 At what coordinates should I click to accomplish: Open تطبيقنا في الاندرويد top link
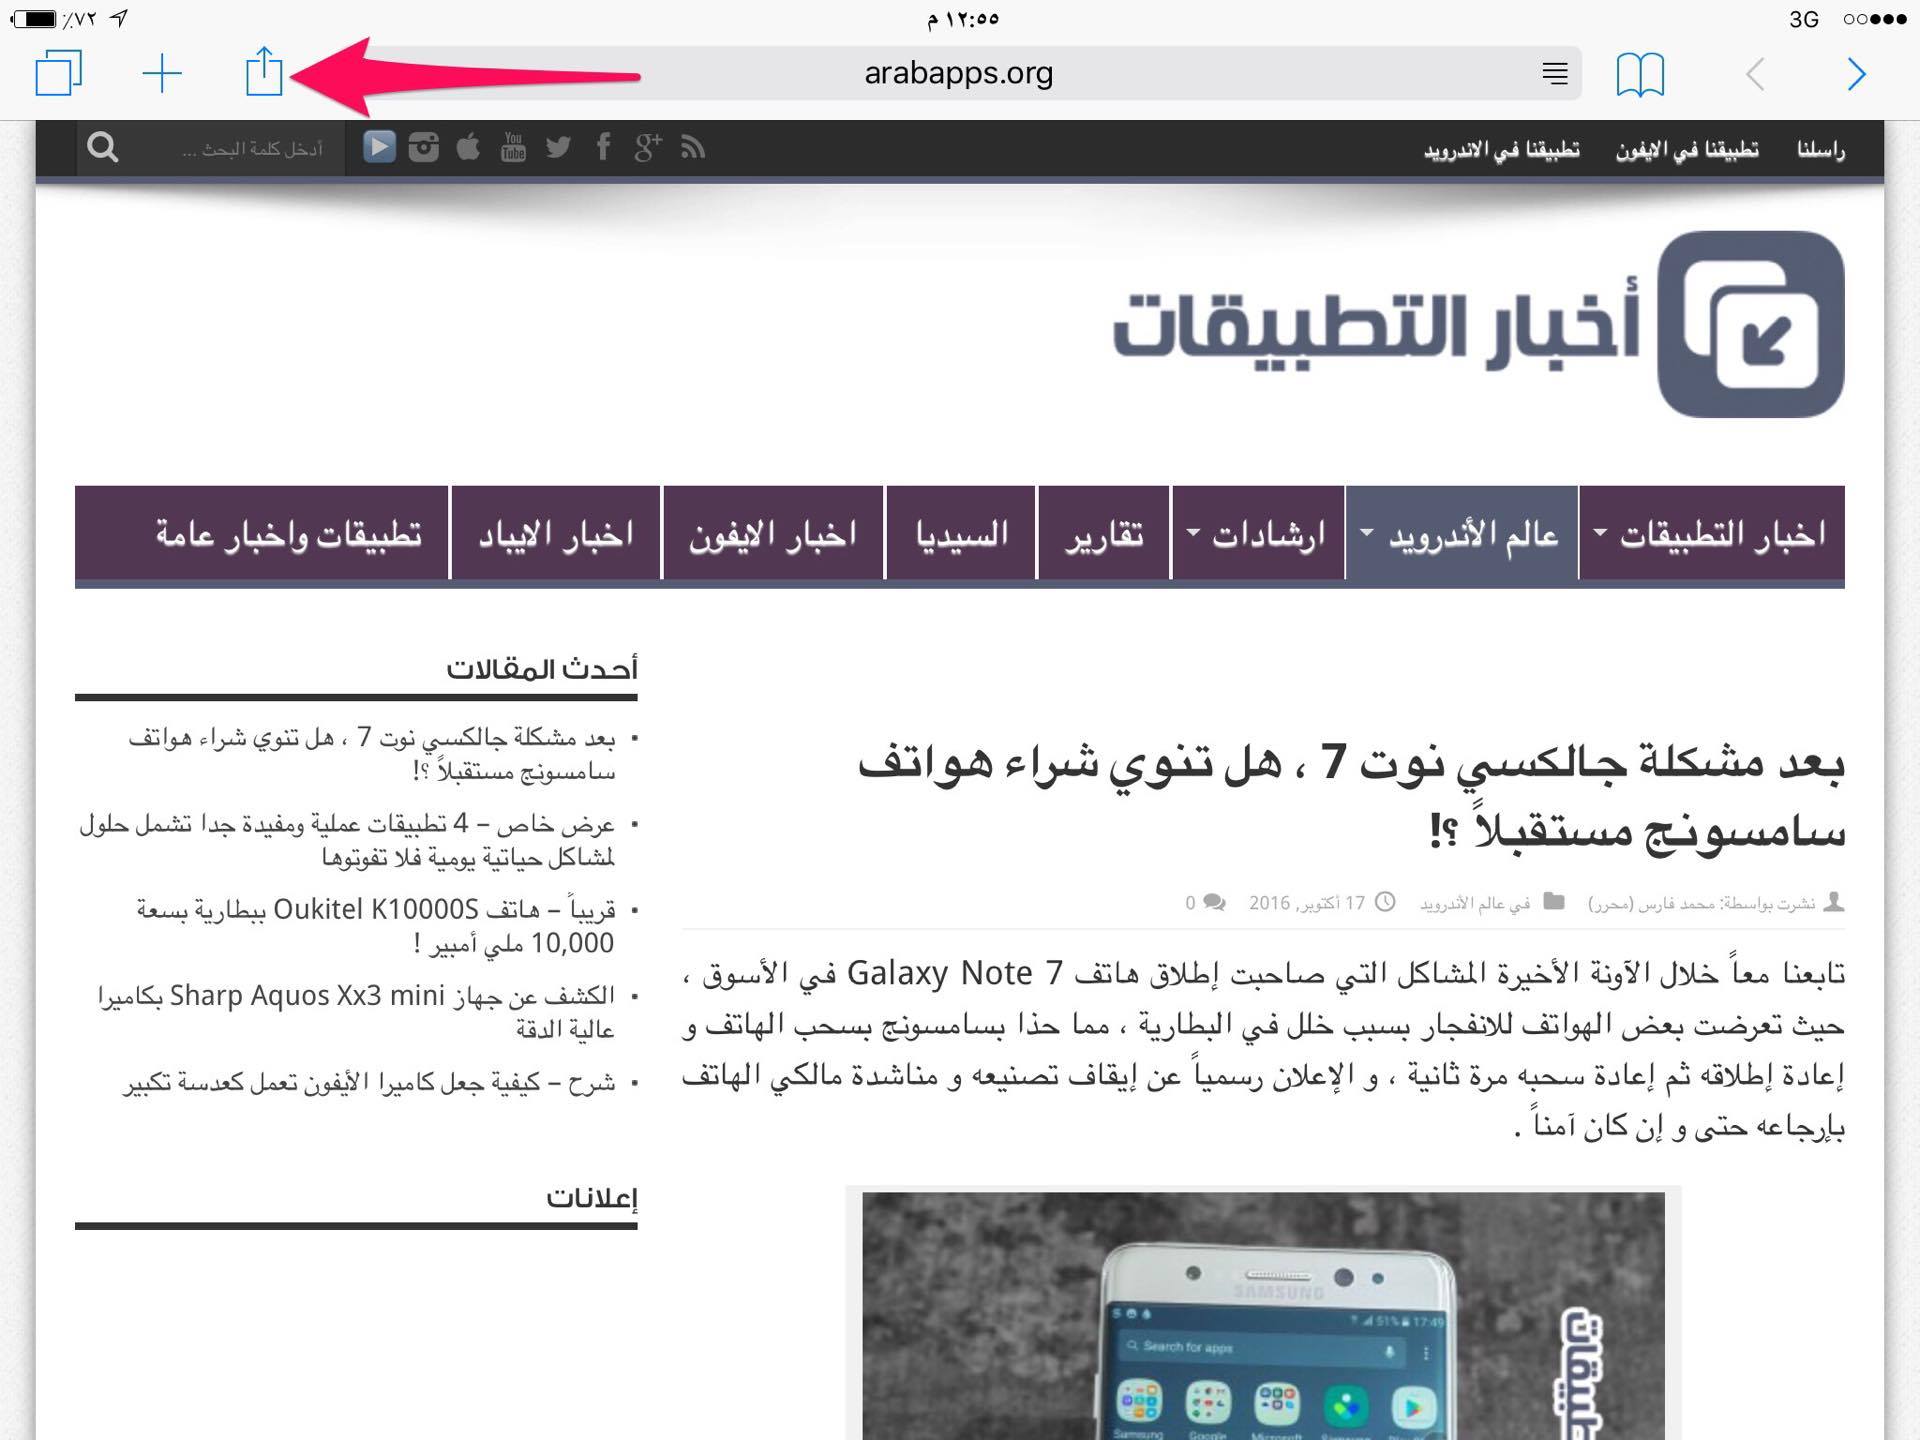click(1502, 150)
